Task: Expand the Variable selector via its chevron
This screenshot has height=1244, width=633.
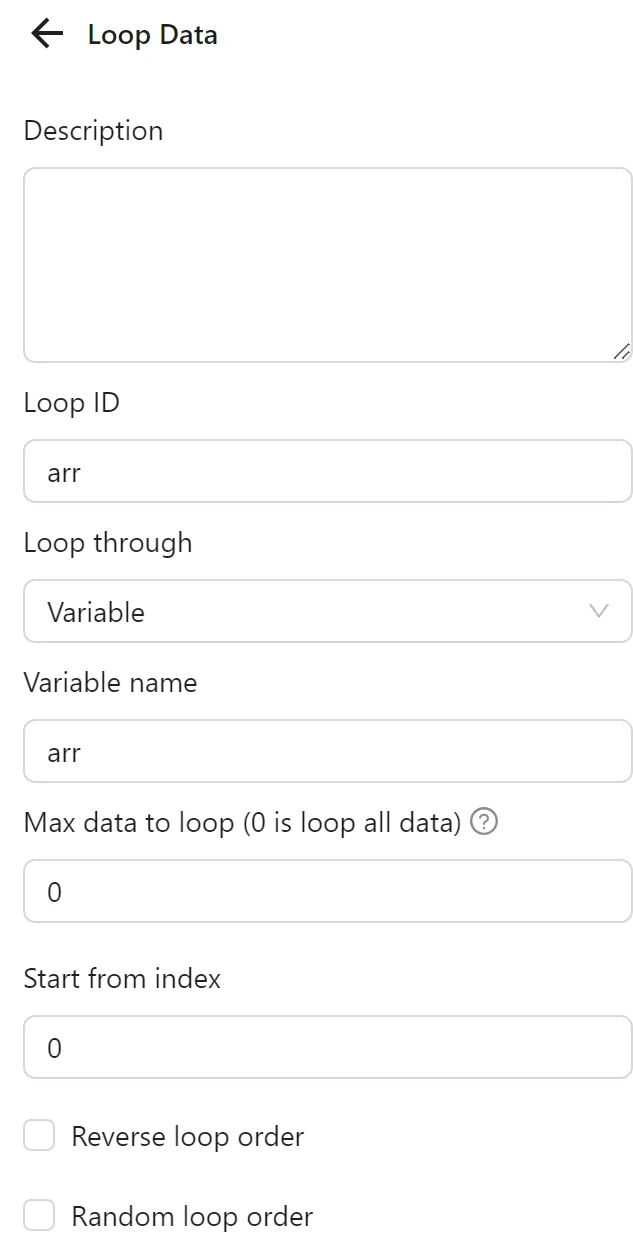Action: (598, 611)
